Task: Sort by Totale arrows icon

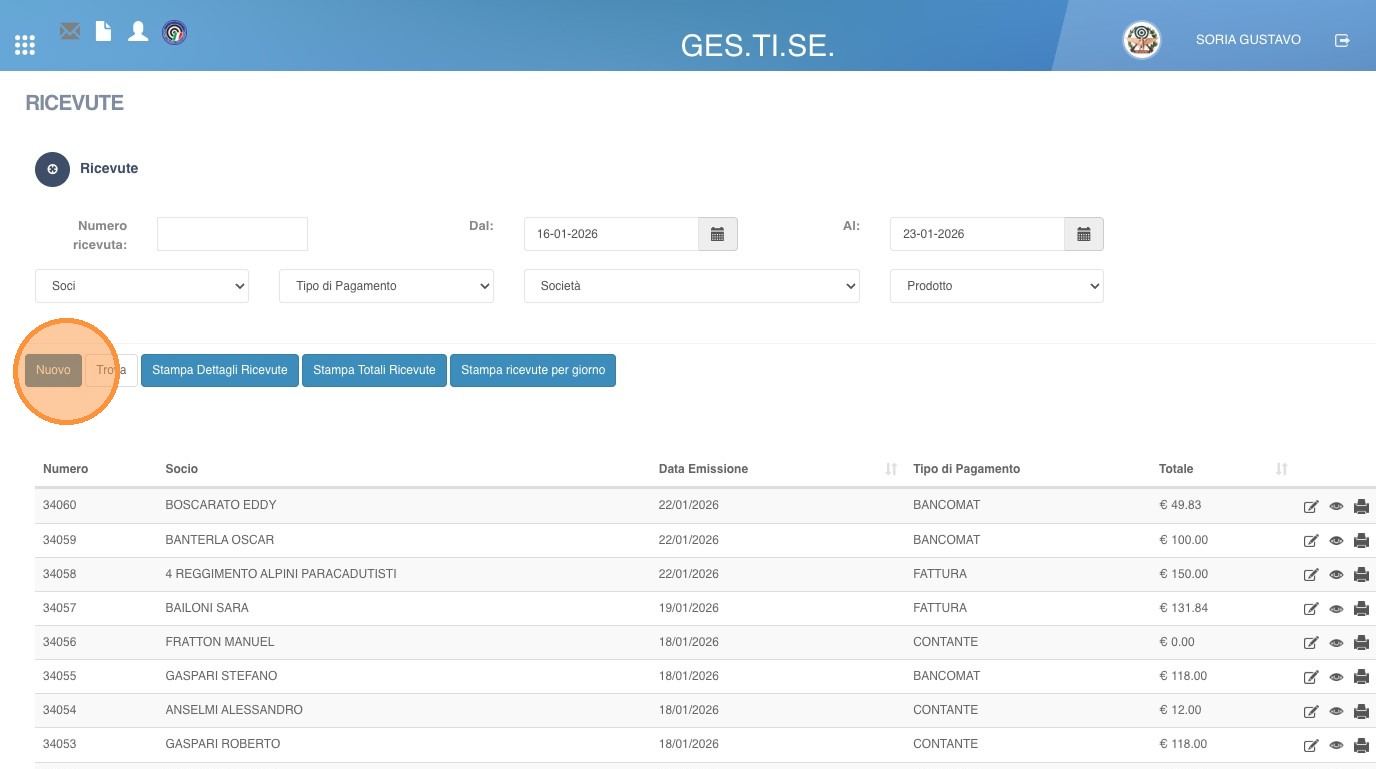Action: pos(1281,469)
